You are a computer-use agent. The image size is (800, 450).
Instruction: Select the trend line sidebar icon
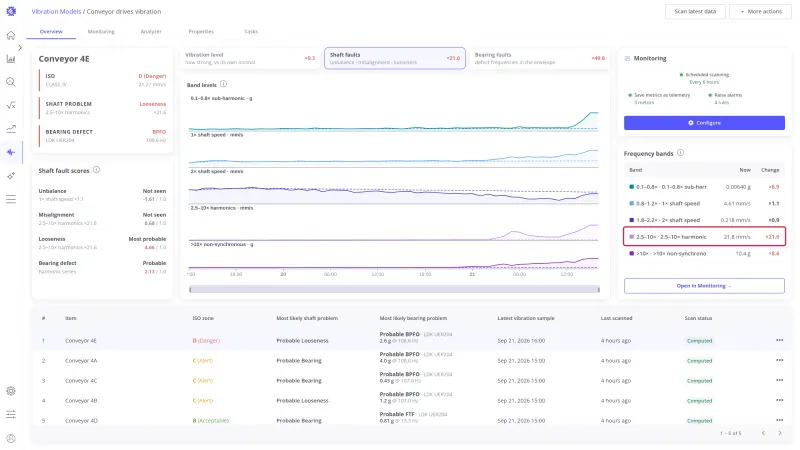[x=11, y=129]
